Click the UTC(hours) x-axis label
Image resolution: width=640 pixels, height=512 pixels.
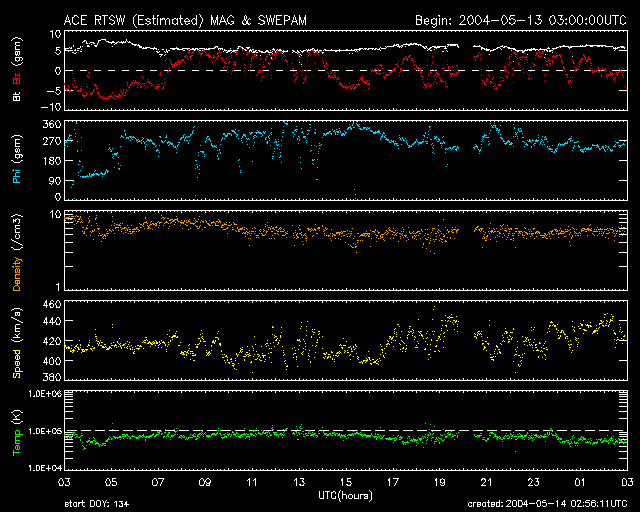pos(346,495)
